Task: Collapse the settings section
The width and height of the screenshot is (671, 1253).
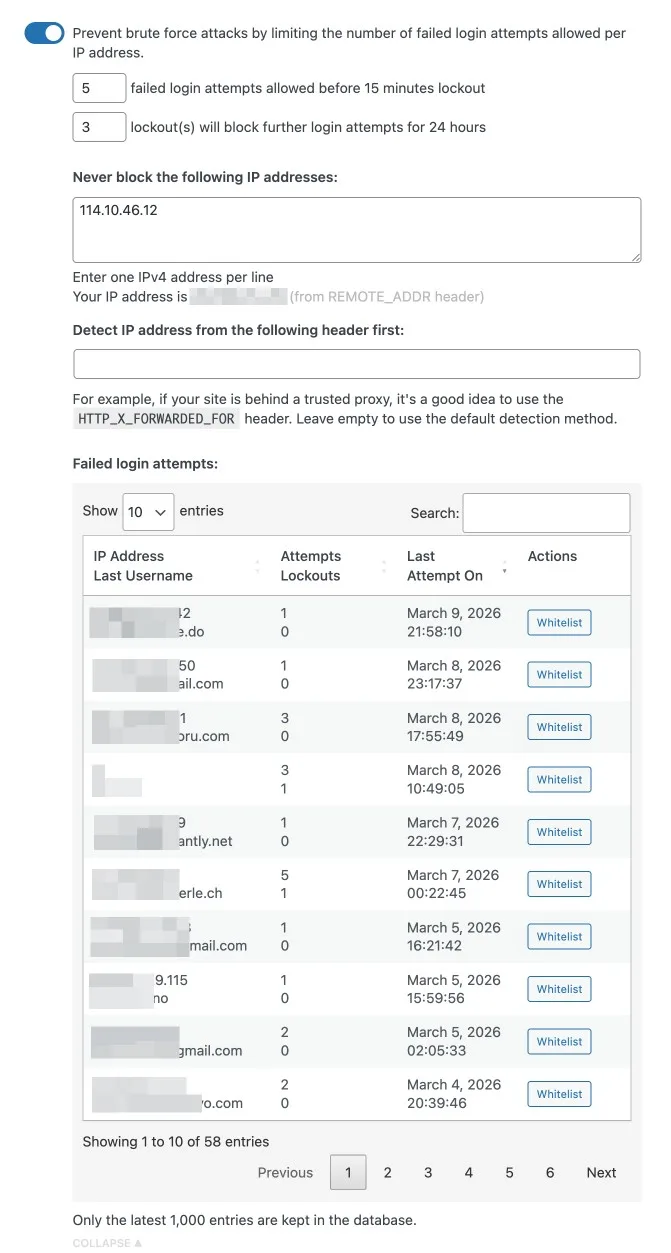Action: pos(106,1243)
